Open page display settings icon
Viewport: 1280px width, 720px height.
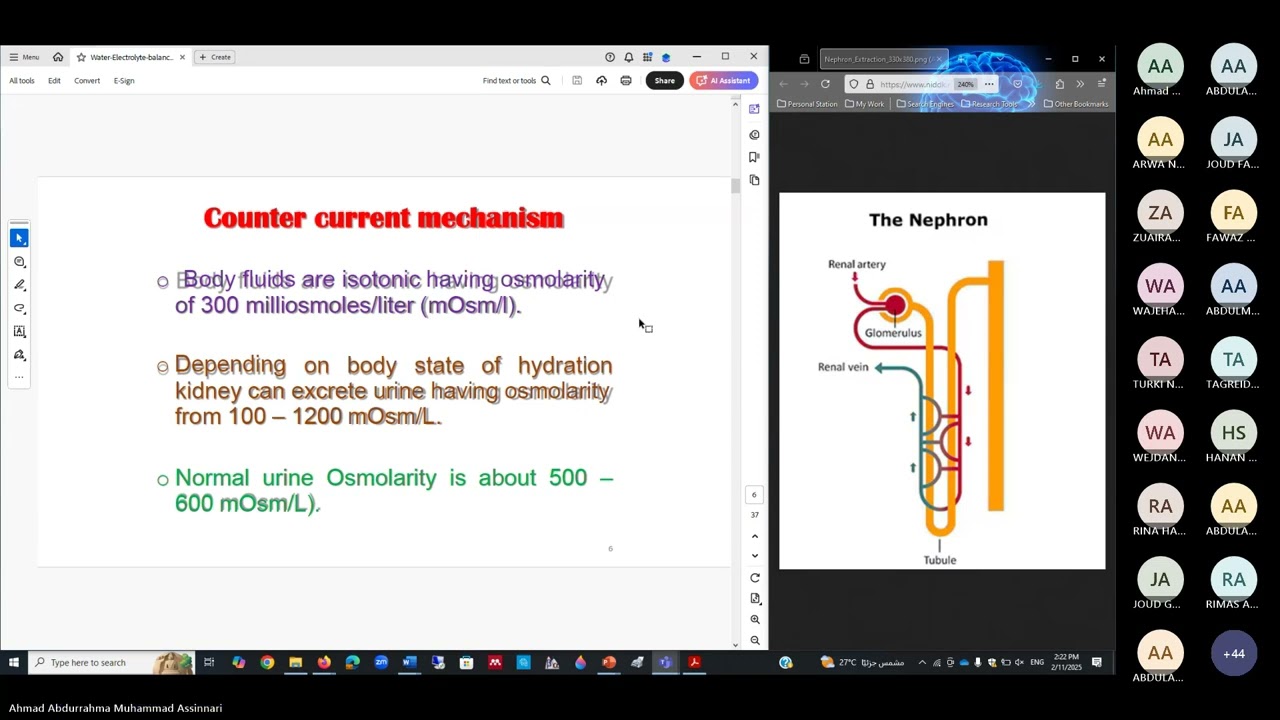(x=755, y=598)
